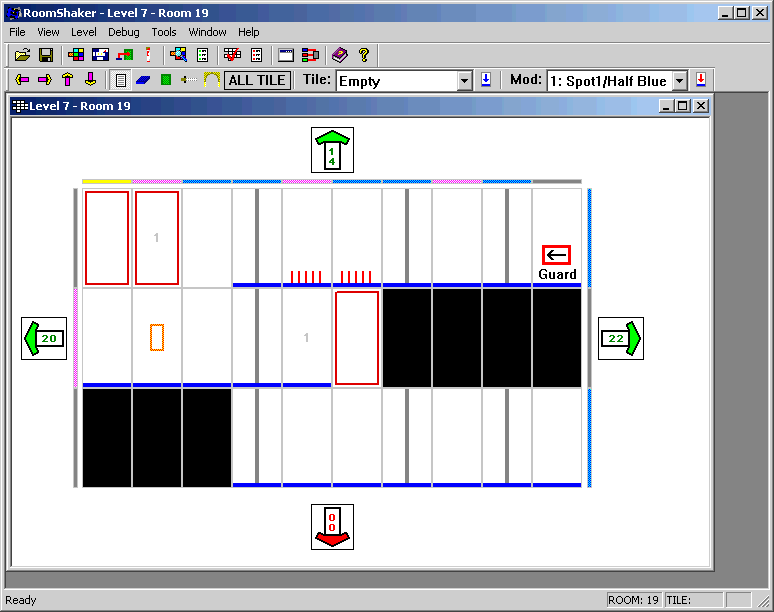774x612 pixels.
Task: Toggle the blue parallelogram toolbar button
Action: pyautogui.click(x=143, y=80)
